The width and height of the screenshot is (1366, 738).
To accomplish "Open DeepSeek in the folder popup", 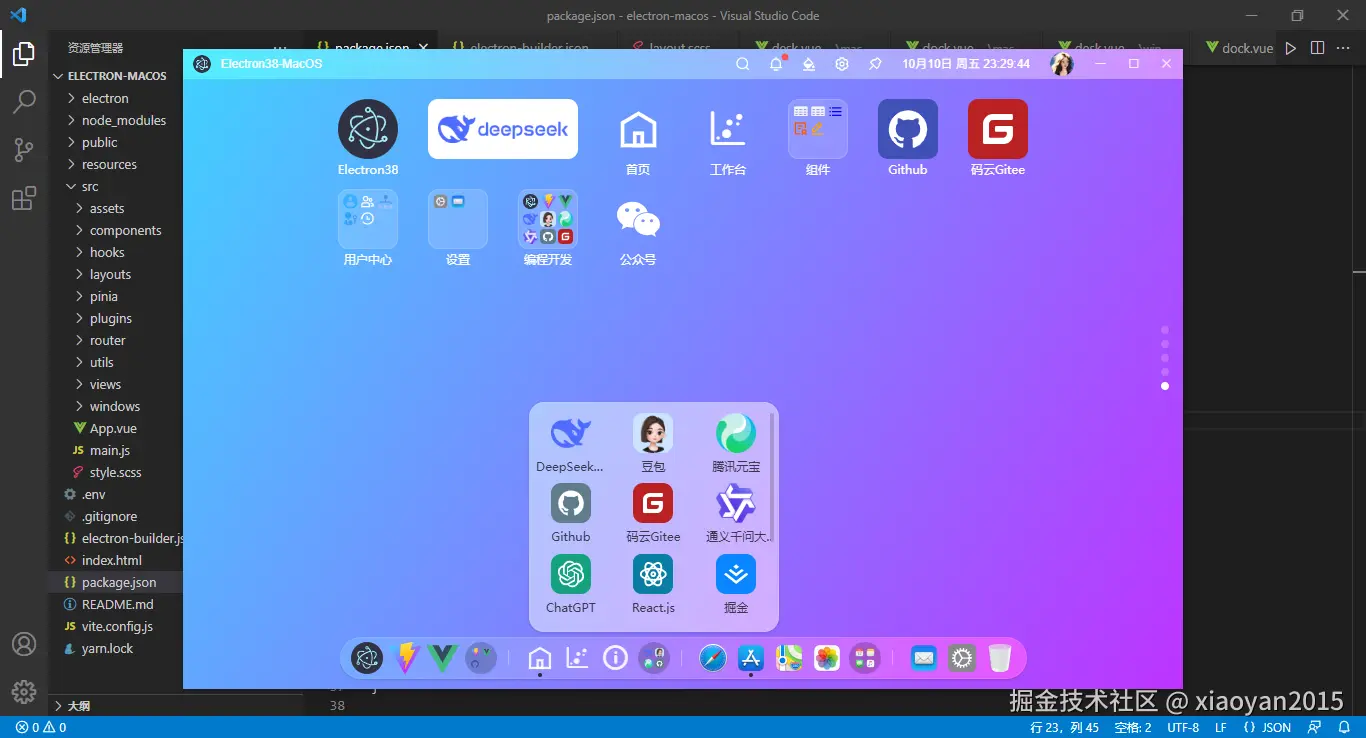I will [571, 434].
